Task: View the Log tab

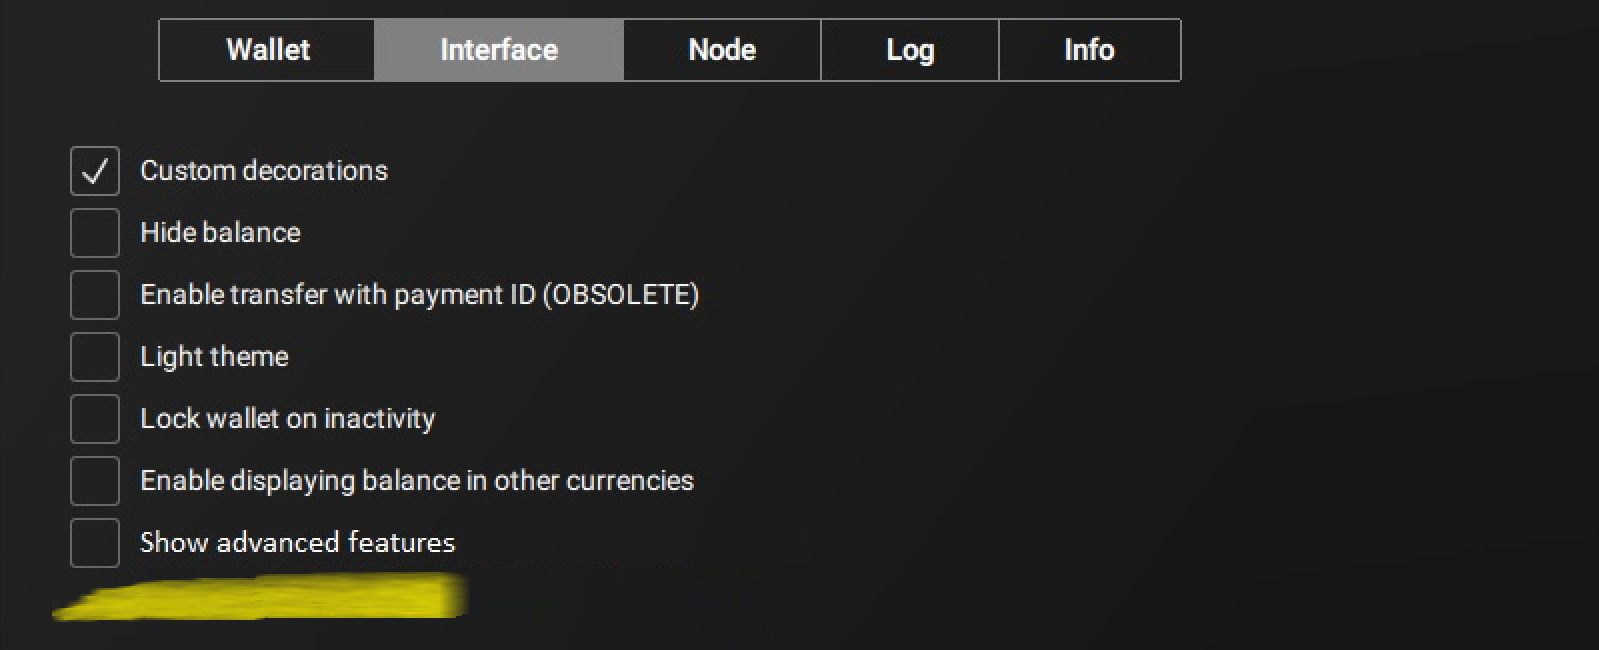Action: point(909,50)
